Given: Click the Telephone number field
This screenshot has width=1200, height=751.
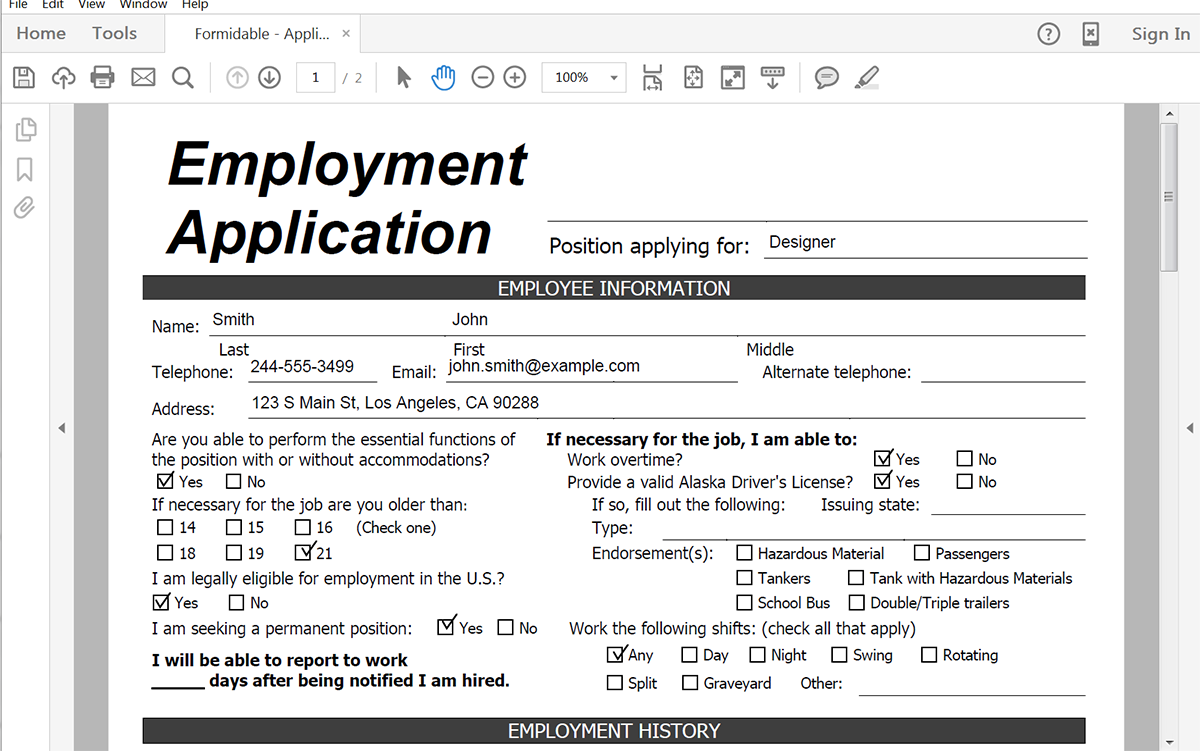Looking at the screenshot, I should 313,369.
